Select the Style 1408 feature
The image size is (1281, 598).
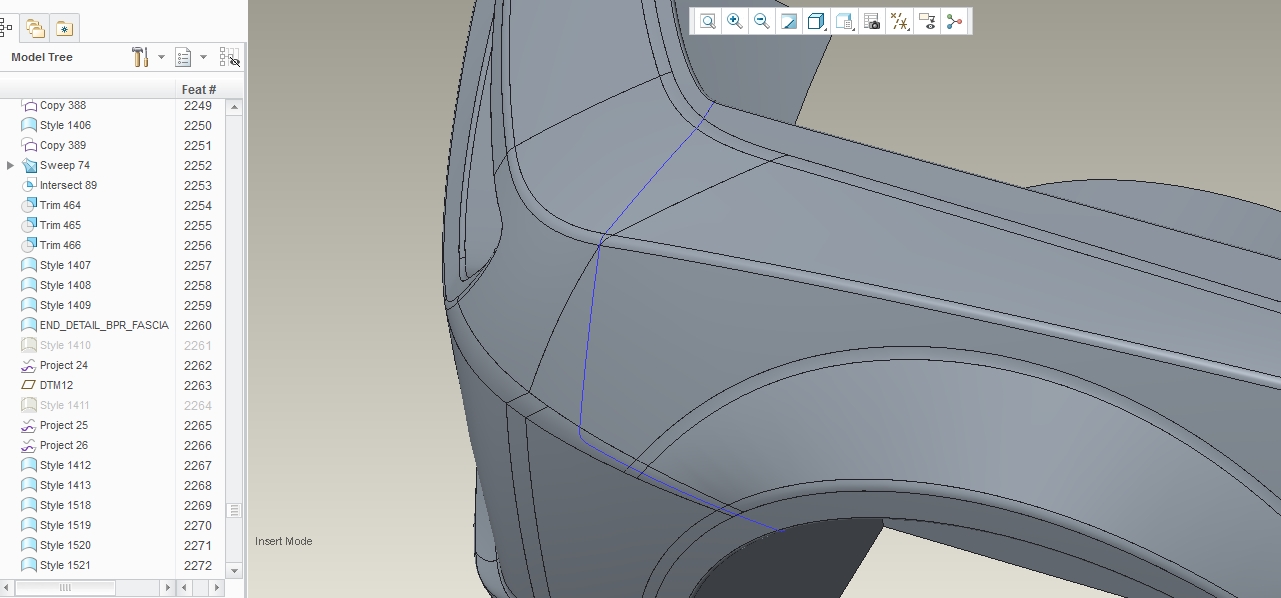pyautogui.click(x=65, y=285)
